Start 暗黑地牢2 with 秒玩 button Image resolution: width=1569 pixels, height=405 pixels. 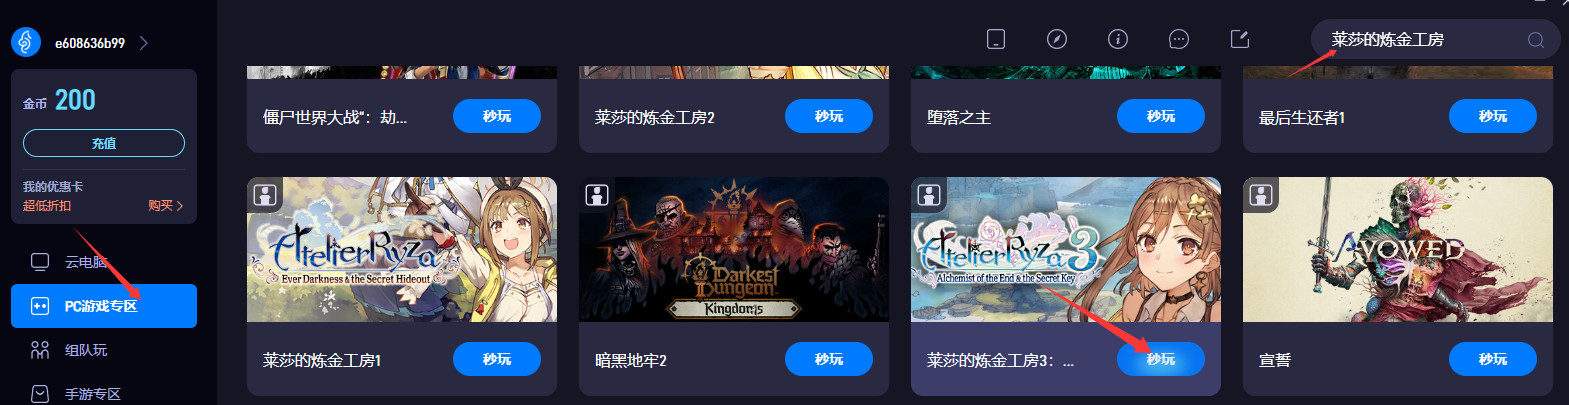tap(829, 359)
